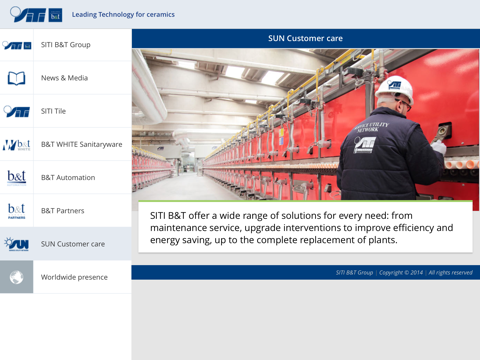Click the B&T Partners logo icon
This screenshot has width=480, height=360.
coord(17,211)
